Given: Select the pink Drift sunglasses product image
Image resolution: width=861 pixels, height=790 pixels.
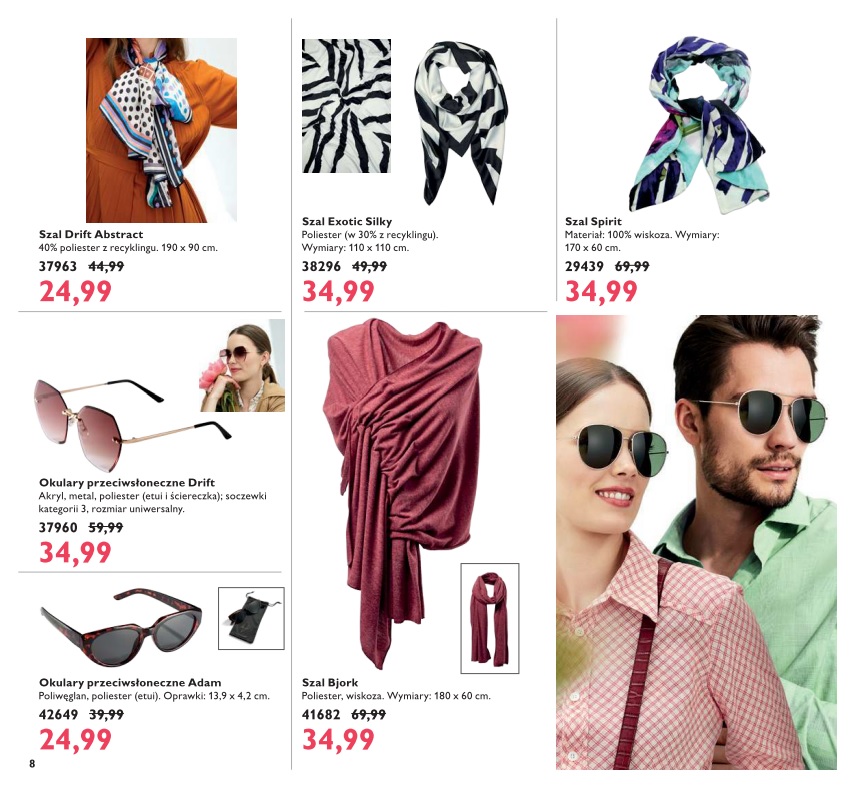Looking at the screenshot, I should 132,423.
